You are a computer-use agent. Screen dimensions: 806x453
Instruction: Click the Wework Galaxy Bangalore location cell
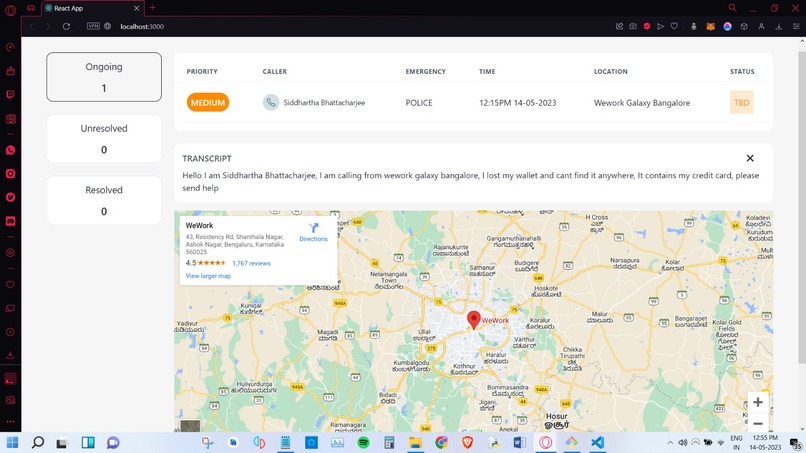click(642, 103)
